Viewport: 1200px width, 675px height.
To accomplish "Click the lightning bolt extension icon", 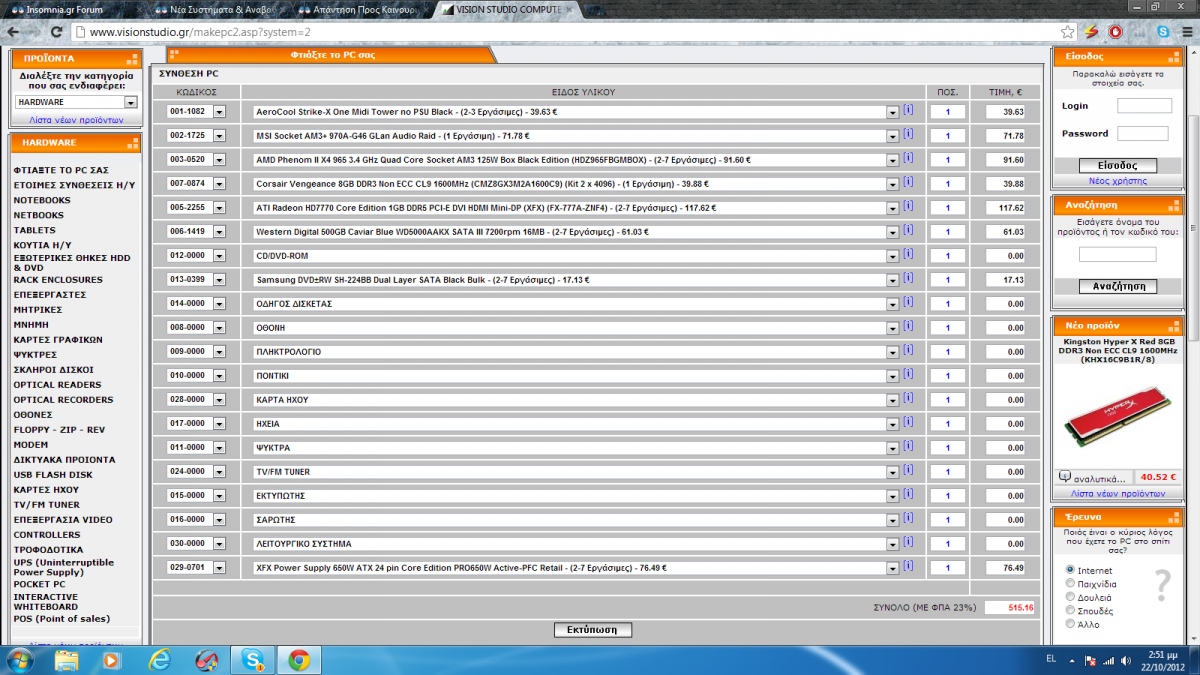I will pos(1092,32).
